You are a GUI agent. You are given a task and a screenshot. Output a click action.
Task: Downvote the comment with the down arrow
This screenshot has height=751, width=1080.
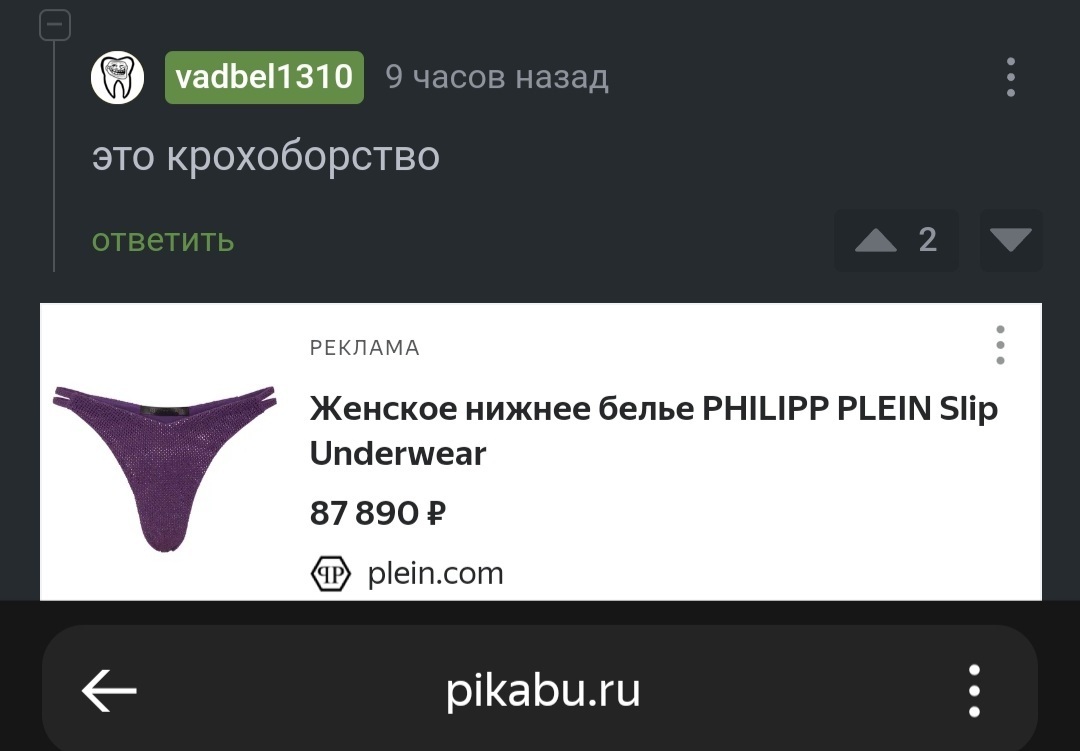[1010, 240]
